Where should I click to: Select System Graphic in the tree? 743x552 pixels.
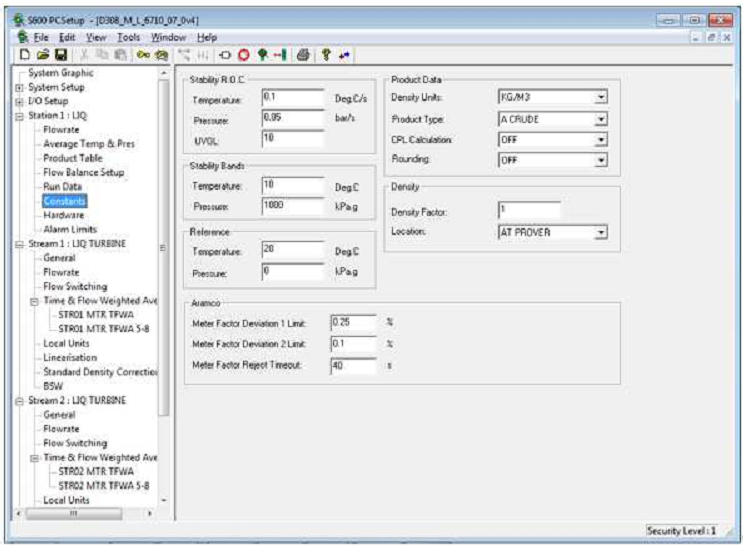pos(61,73)
